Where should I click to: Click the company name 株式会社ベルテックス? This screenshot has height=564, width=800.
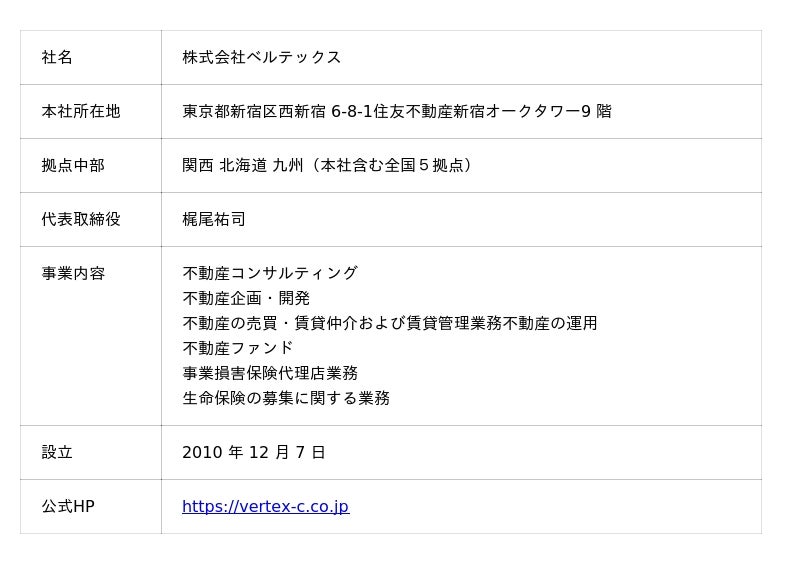click(262, 58)
